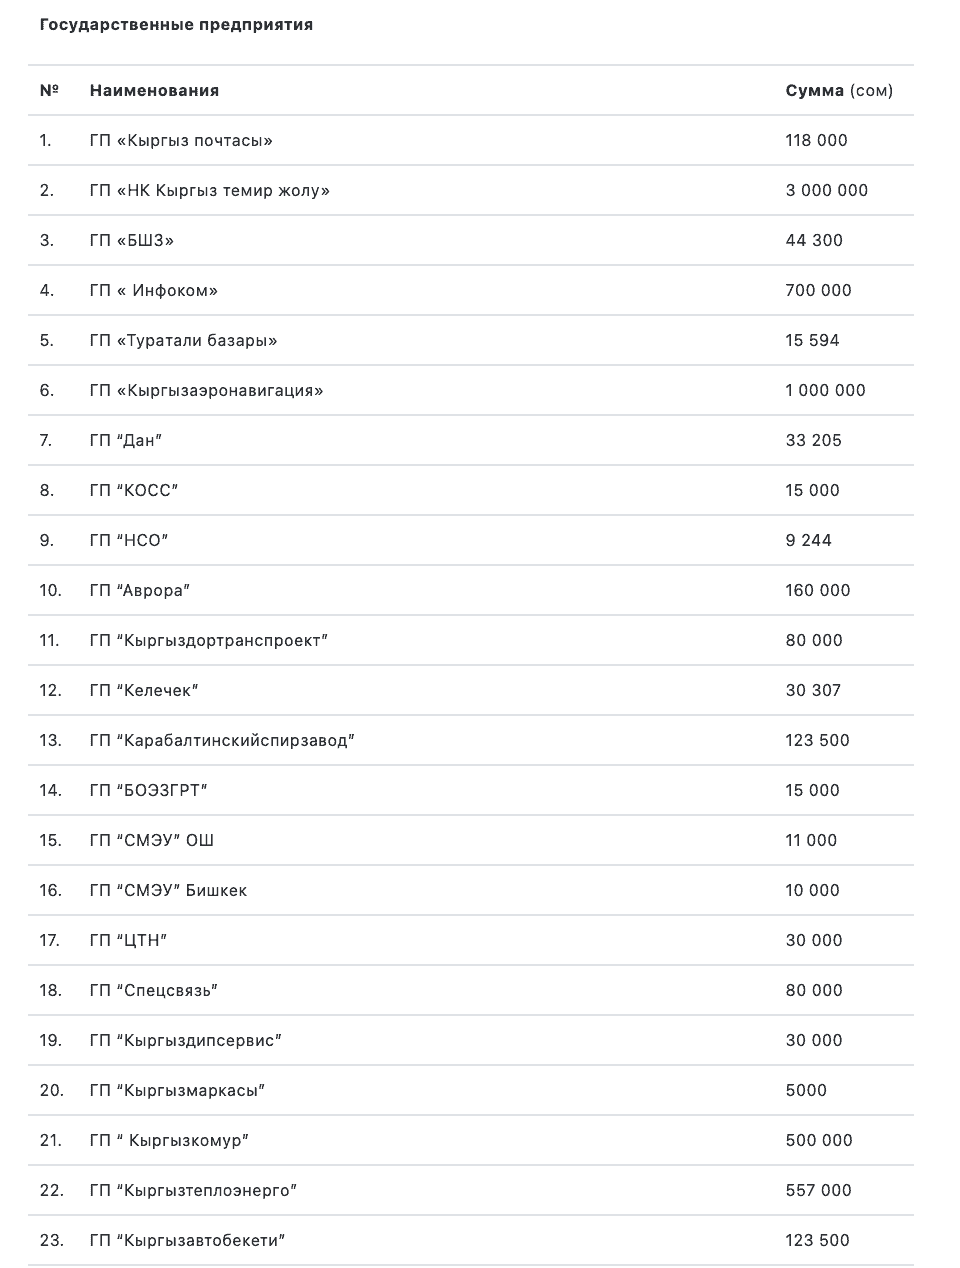Select ГП «НК Кыргыз темир жолу» row name

coord(209,191)
